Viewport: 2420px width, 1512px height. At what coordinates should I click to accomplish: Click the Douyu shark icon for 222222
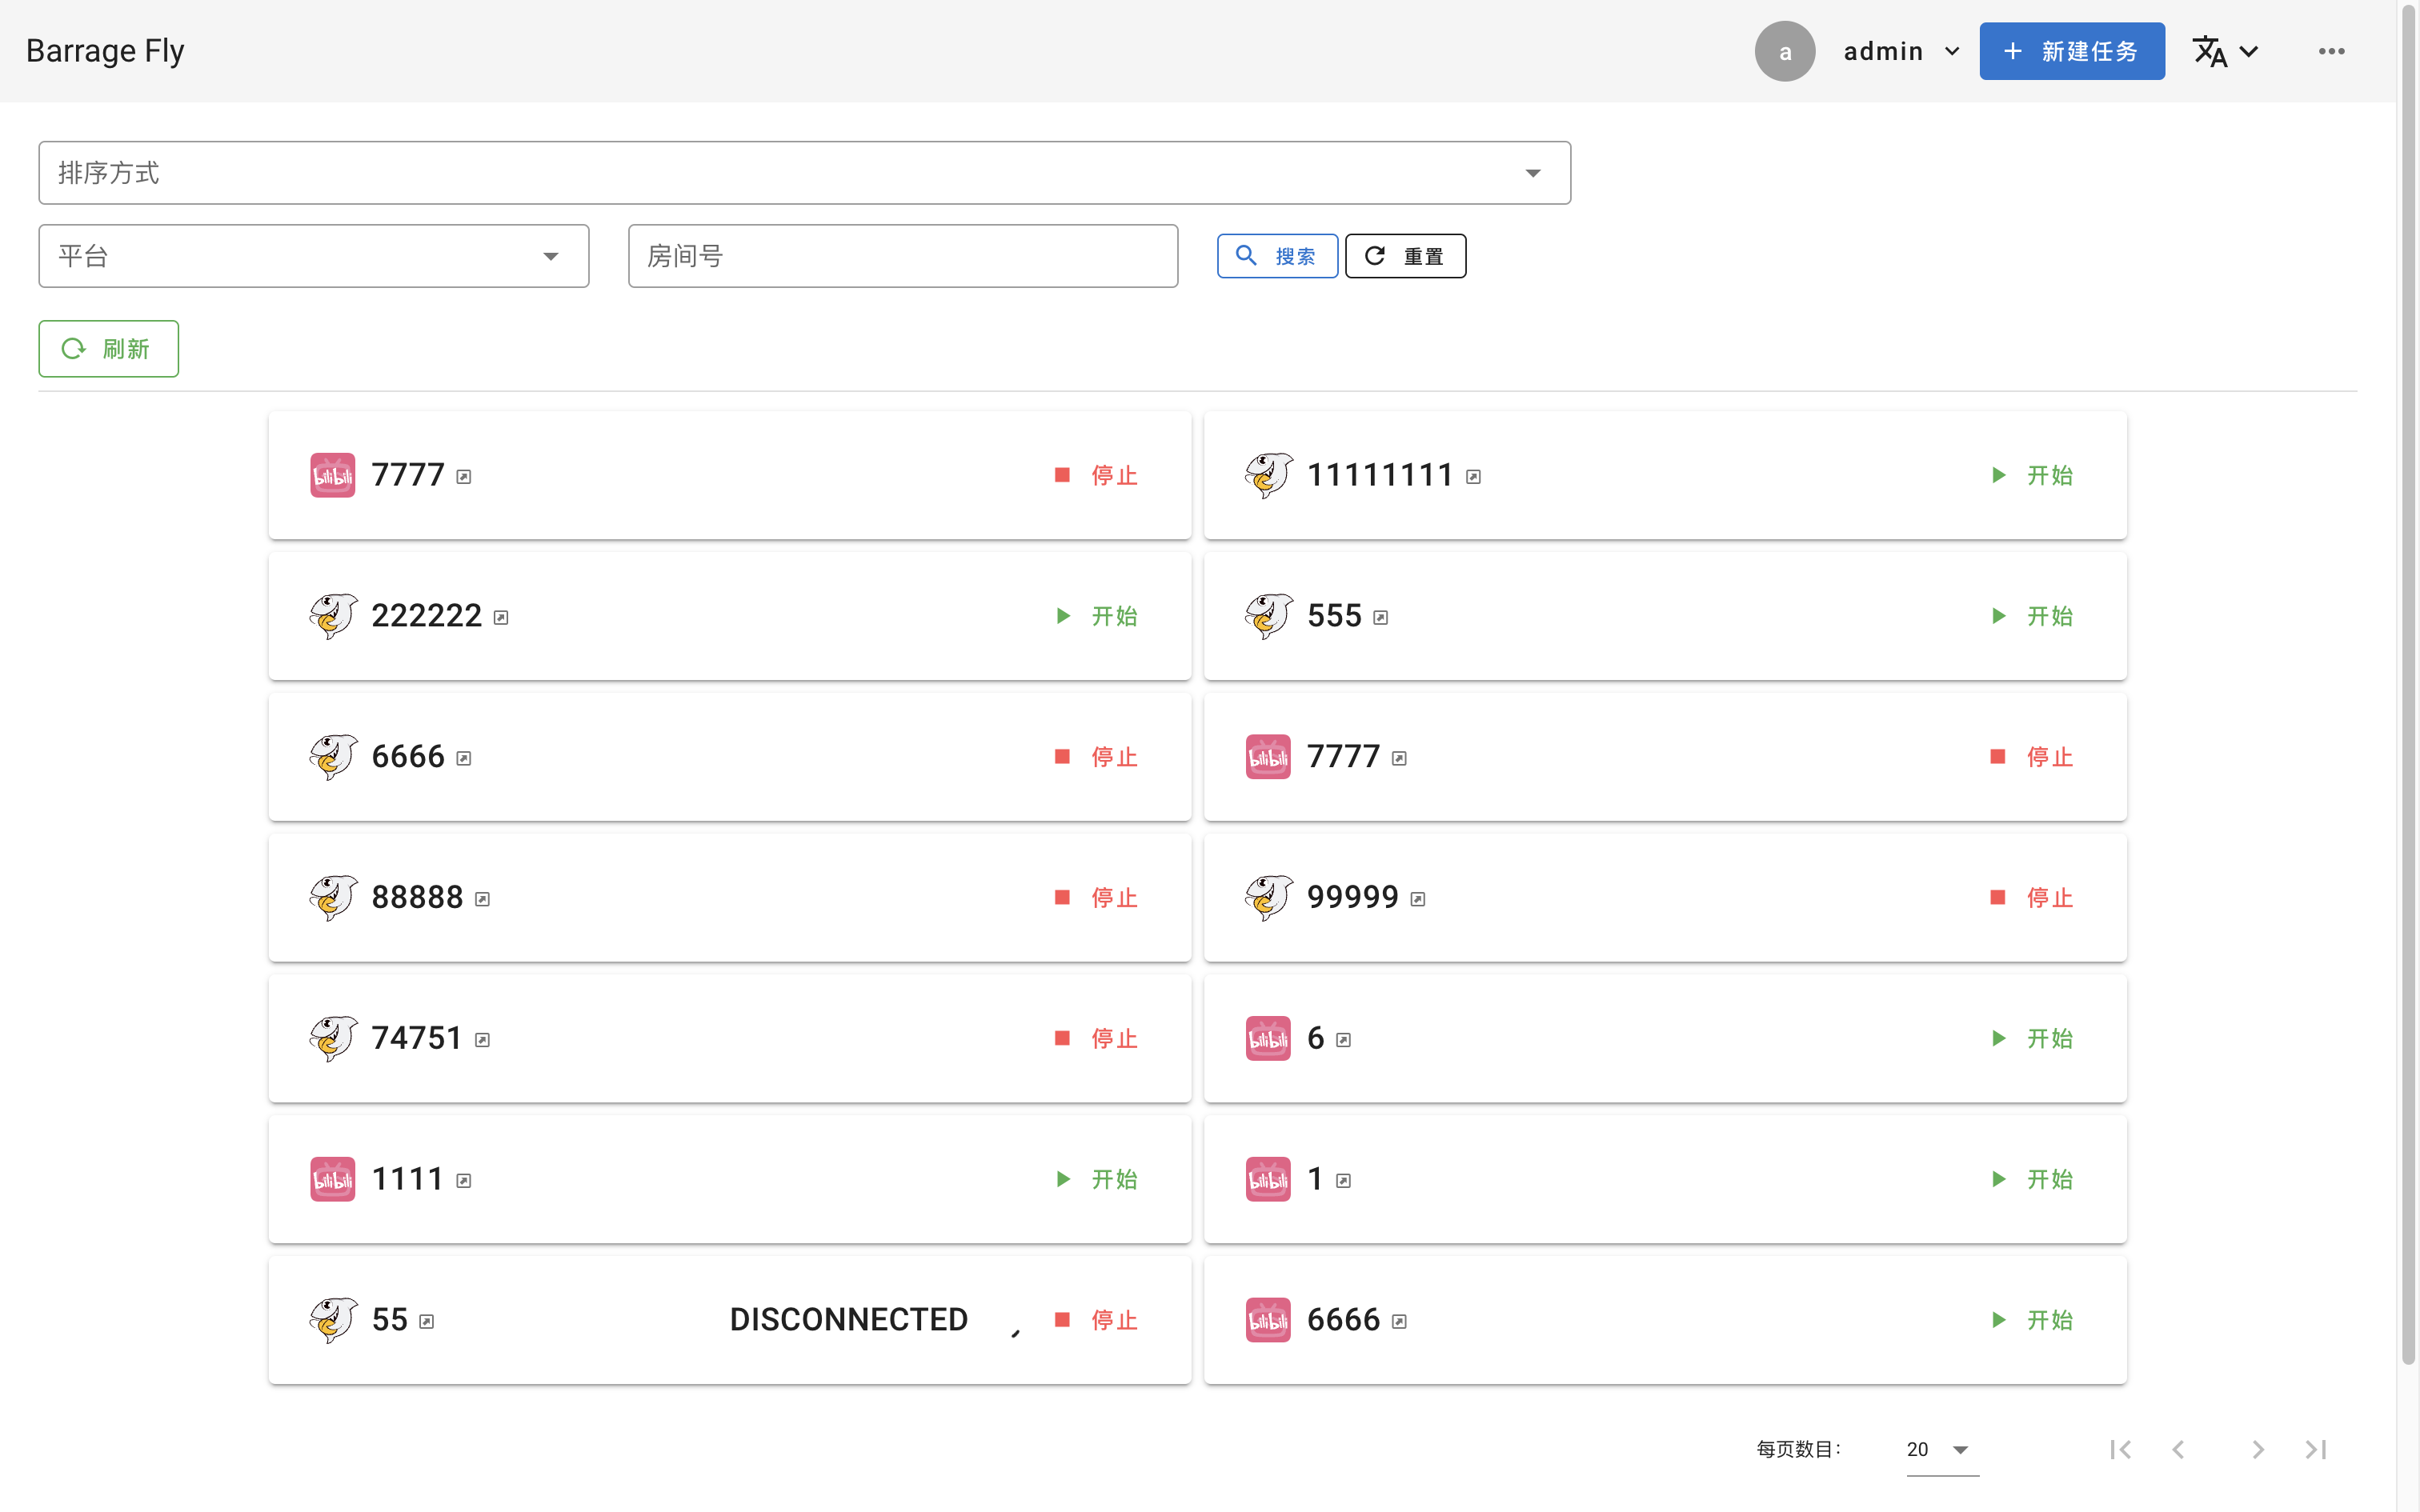click(x=332, y=616)
